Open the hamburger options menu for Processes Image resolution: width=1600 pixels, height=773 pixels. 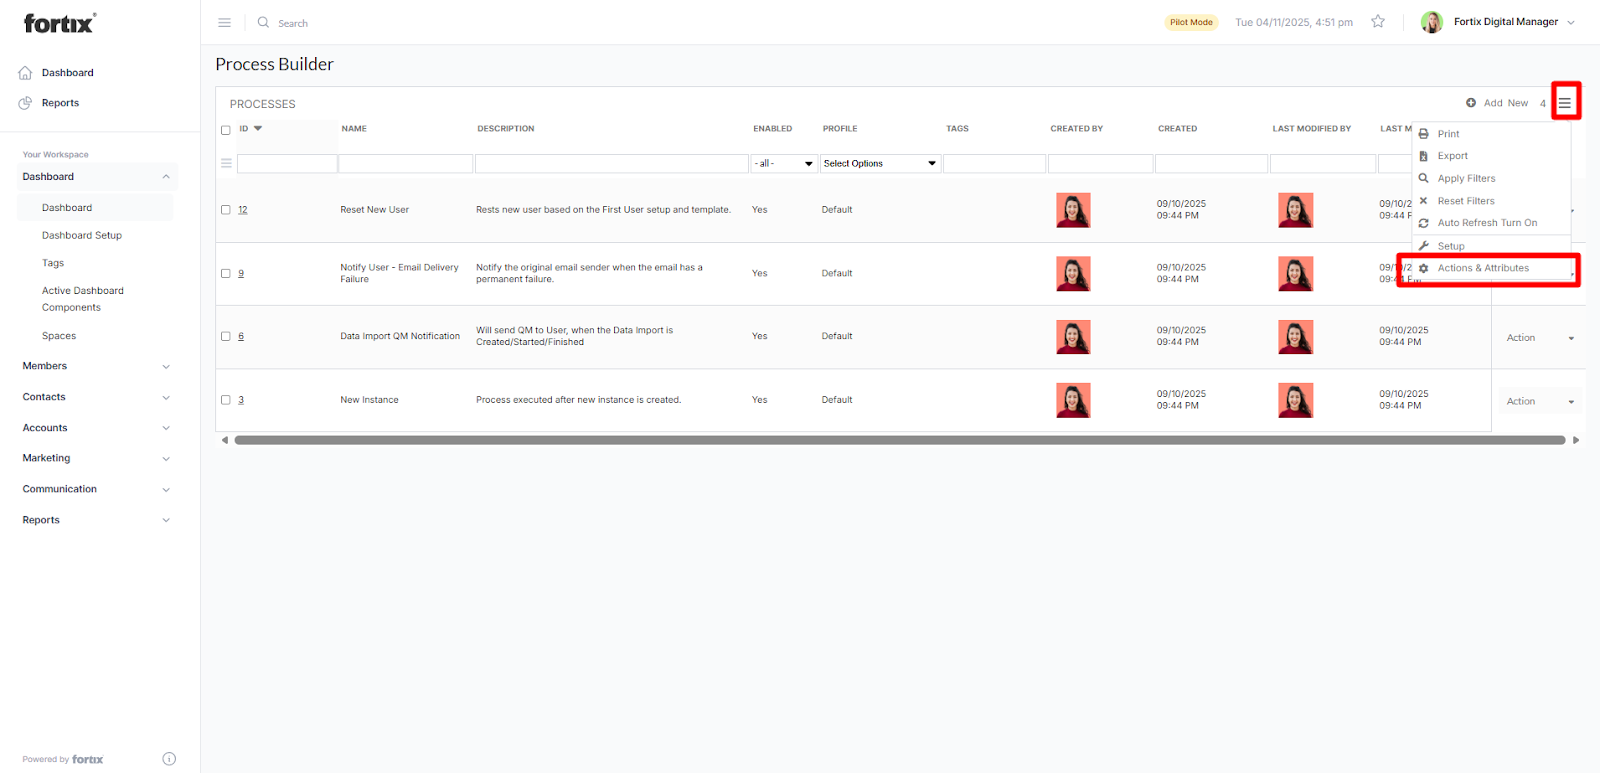pyautogui.click(x=1565, y=103)
